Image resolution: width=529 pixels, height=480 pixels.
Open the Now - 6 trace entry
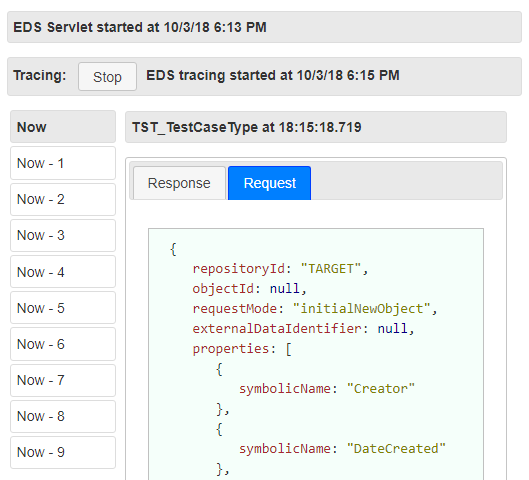[63, 344]
